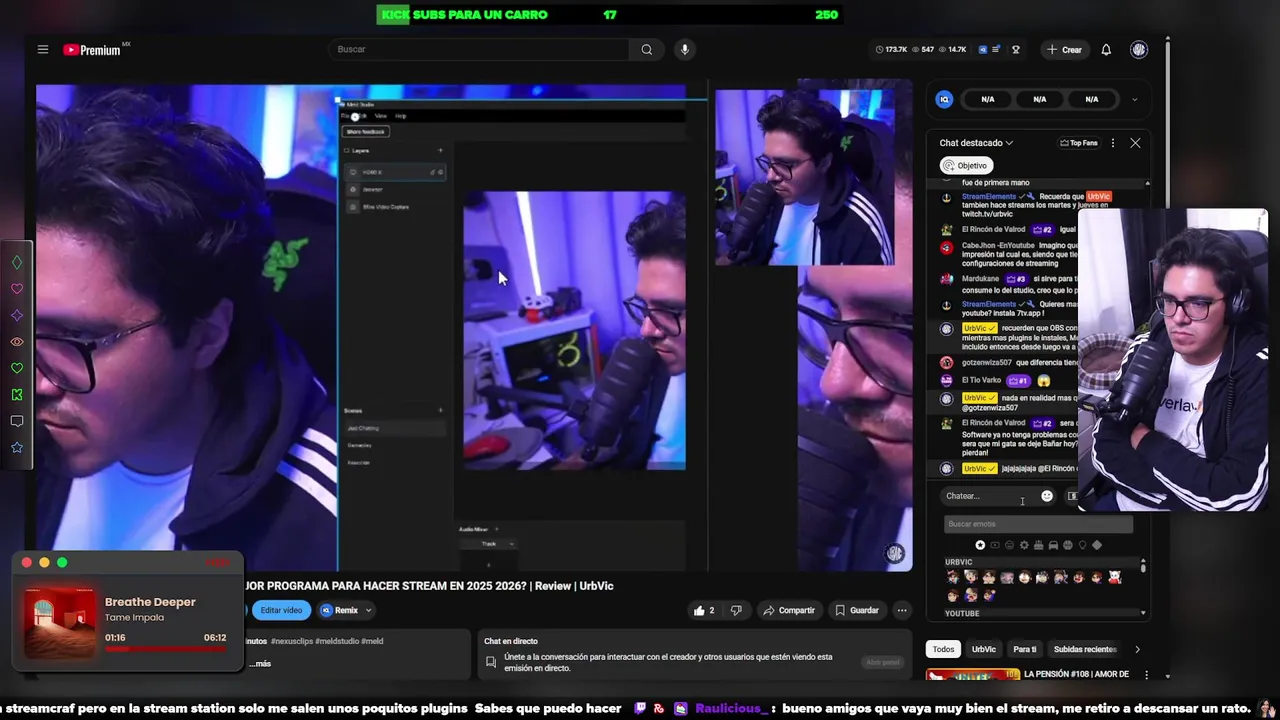Close the live chat panel
Screen dimensions: 1280x720
point(1135,143)
